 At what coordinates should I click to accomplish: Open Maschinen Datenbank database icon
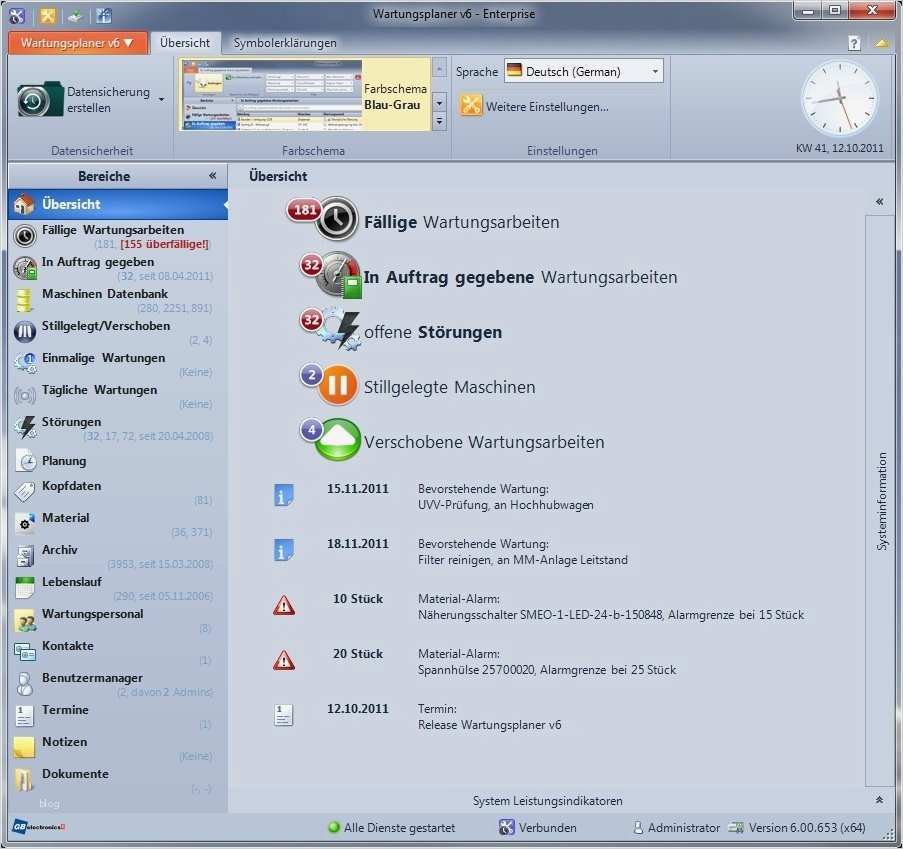(x=24, y=300)
